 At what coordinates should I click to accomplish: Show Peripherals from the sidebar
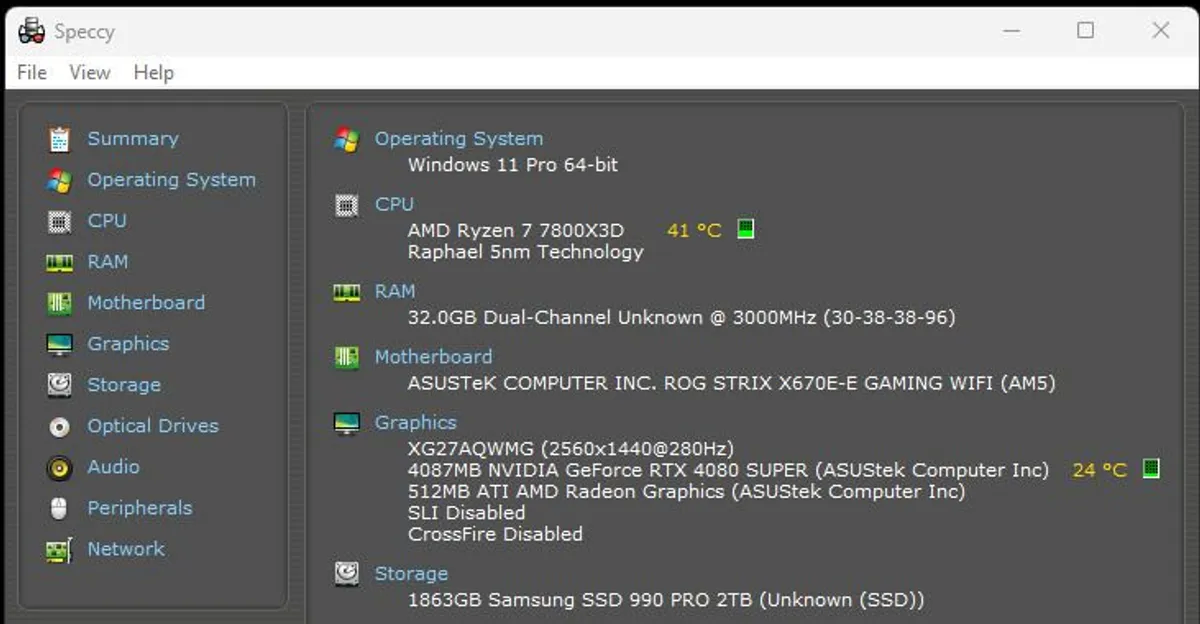tap(139, 508)
